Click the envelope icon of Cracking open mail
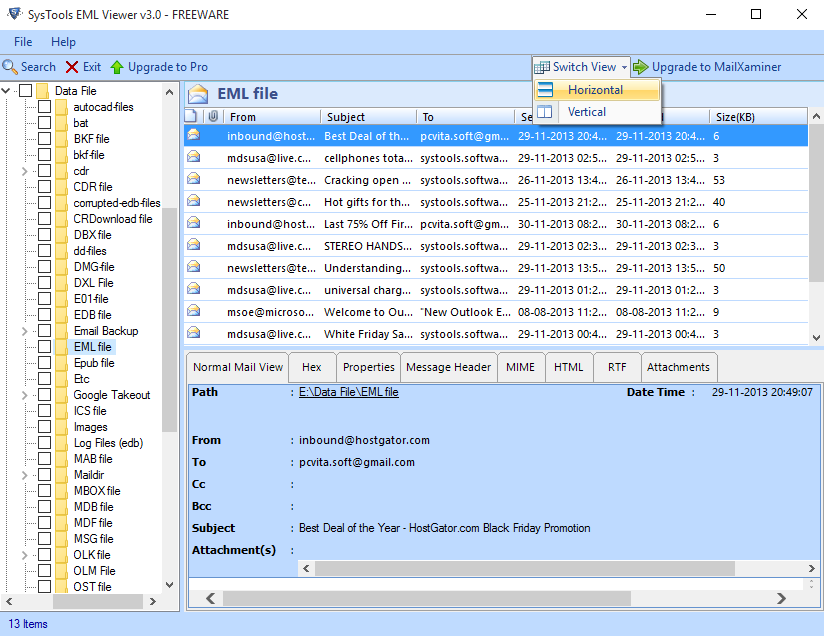 pyautogui.click(x=194, y=178)
